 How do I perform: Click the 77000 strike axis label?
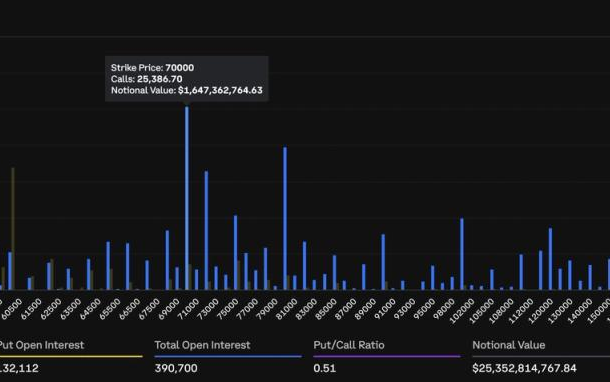[x=247, y=309]
